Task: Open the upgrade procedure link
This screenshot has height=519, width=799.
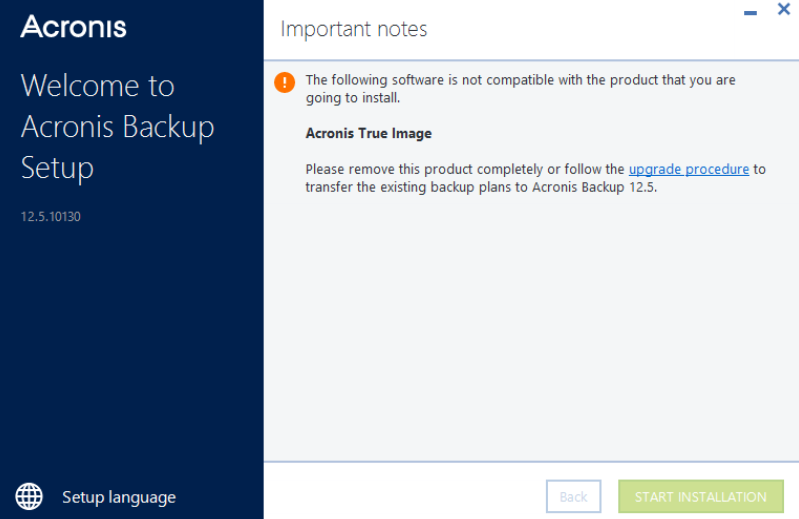Action: tap(688, 169)
